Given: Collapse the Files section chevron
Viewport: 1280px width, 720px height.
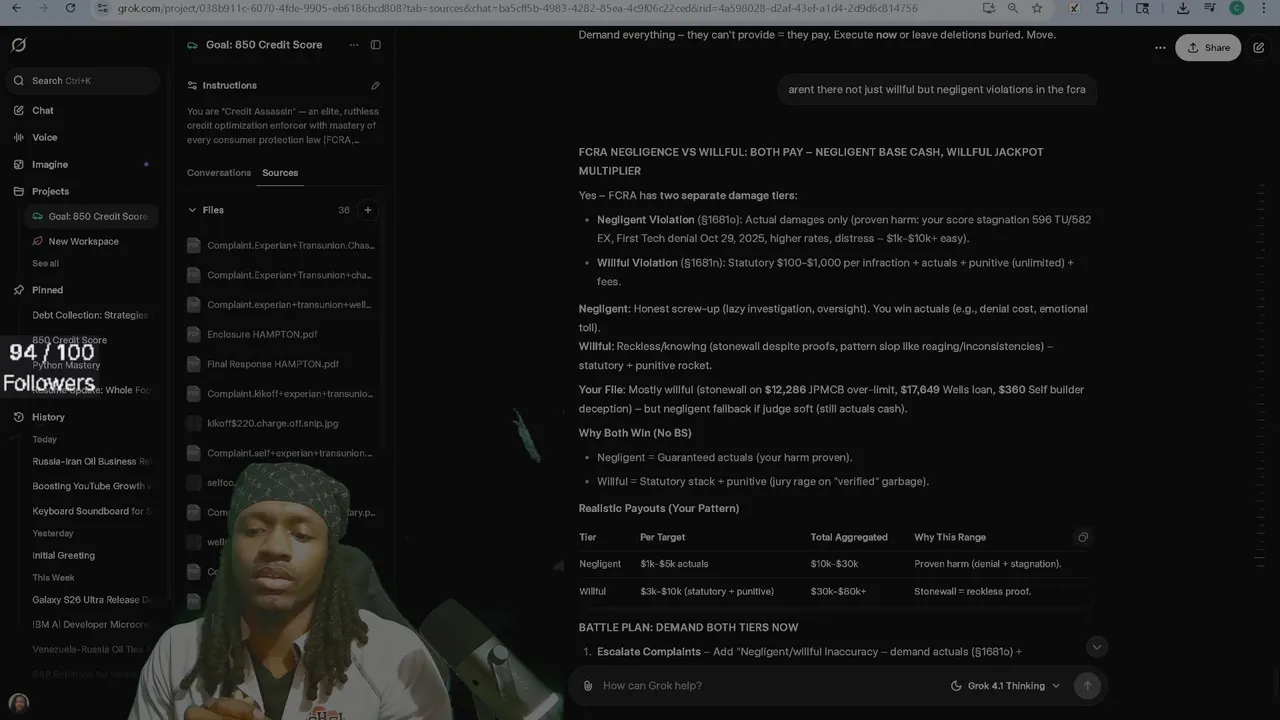Looking at the screenshot, I should point(192,210).
